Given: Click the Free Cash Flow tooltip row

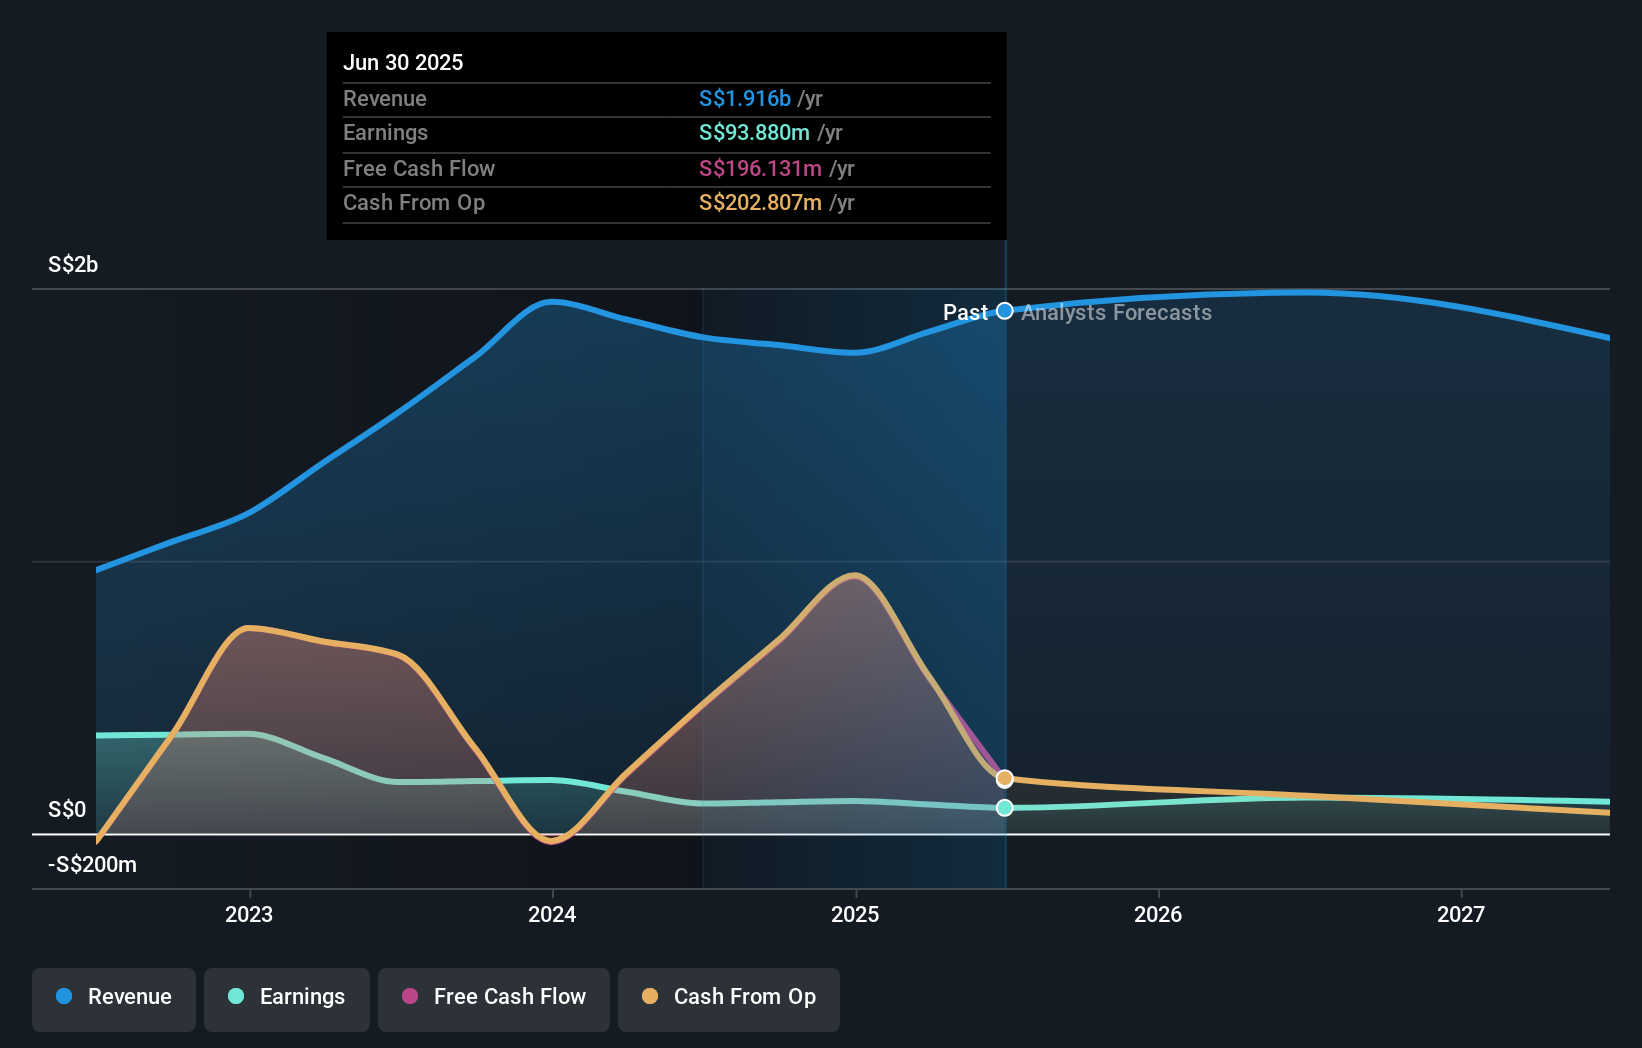Looking at the screenshot, I should 665,168.
